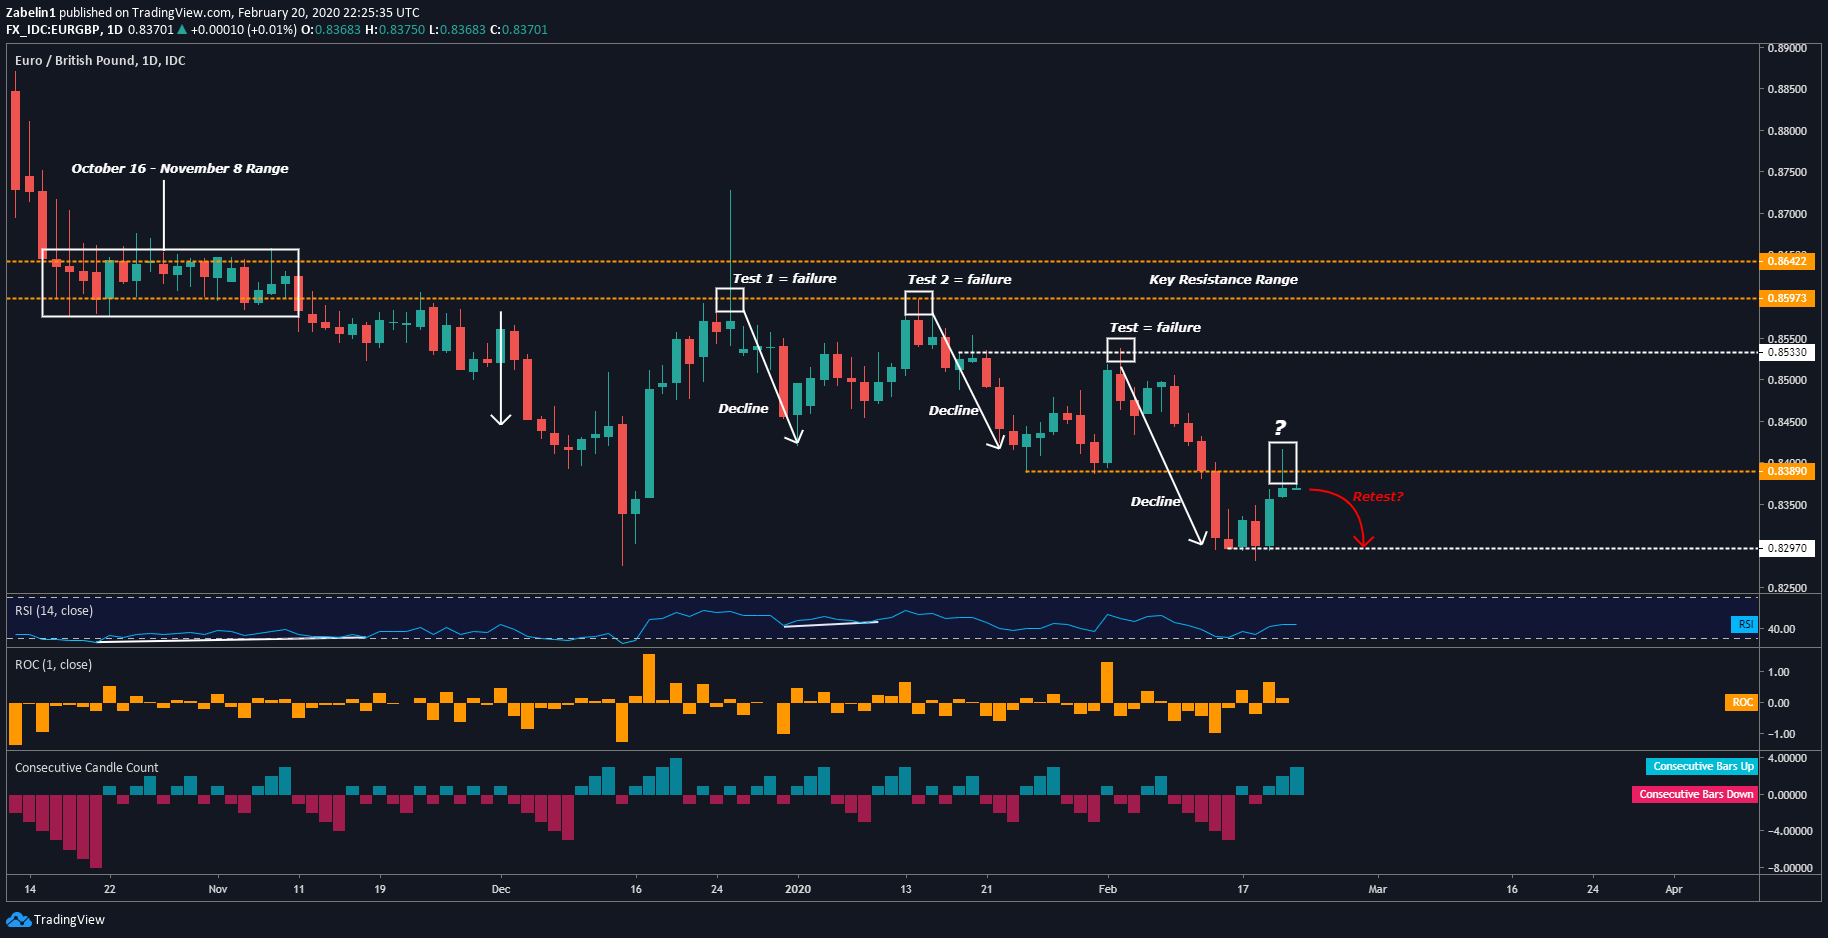Image resolution: width=1828 pixels, height=938 pixels.
Task: Click the blue RSI tag on right axis
Action: click(1745, 624)
